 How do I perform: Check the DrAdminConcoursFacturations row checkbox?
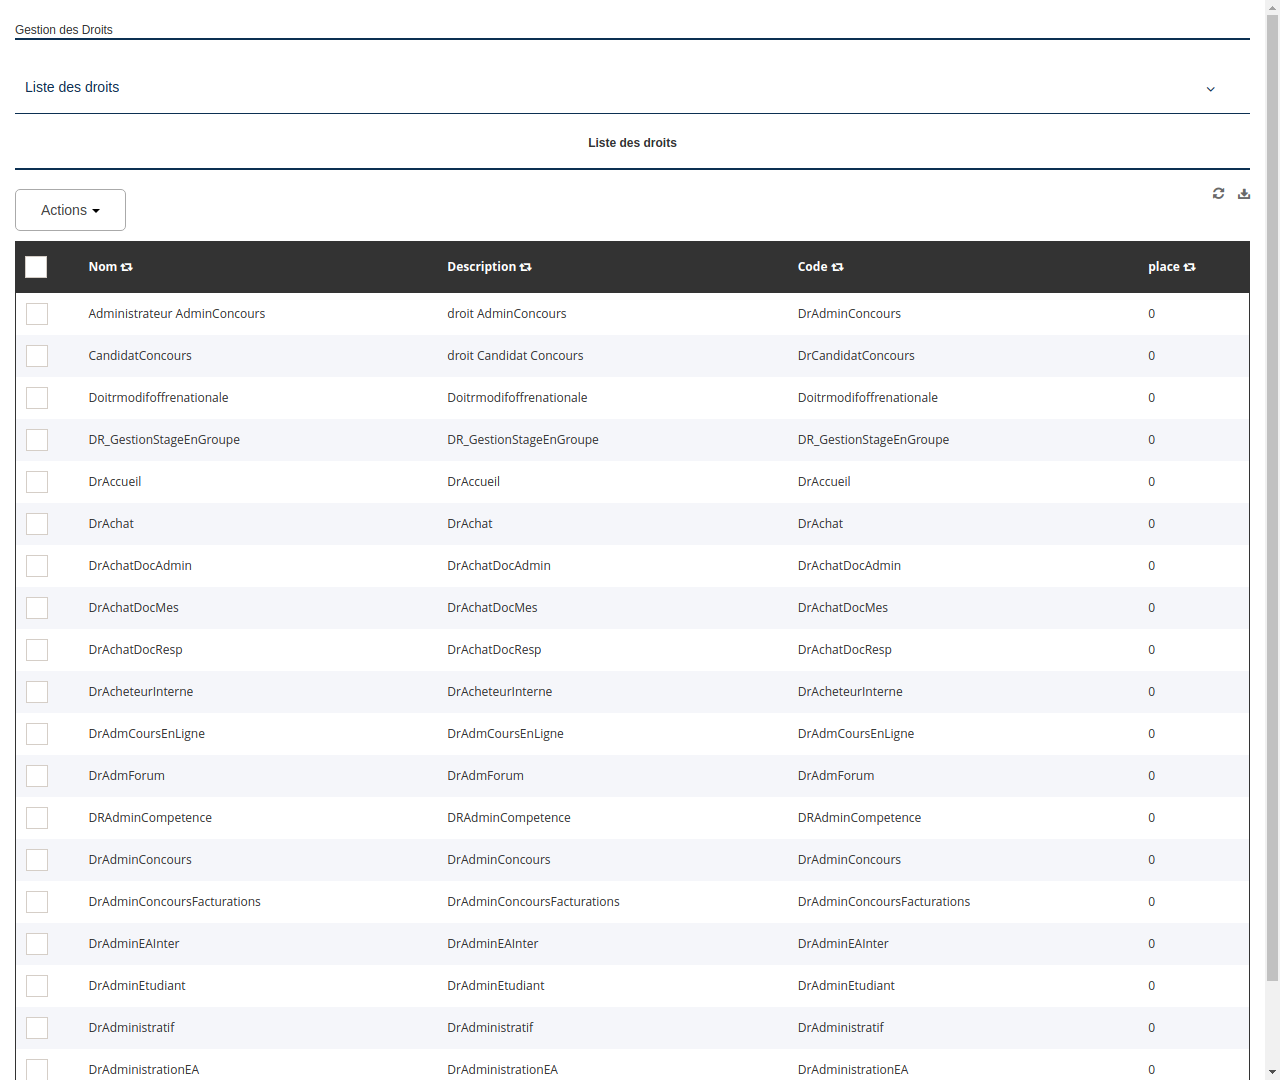37,901
